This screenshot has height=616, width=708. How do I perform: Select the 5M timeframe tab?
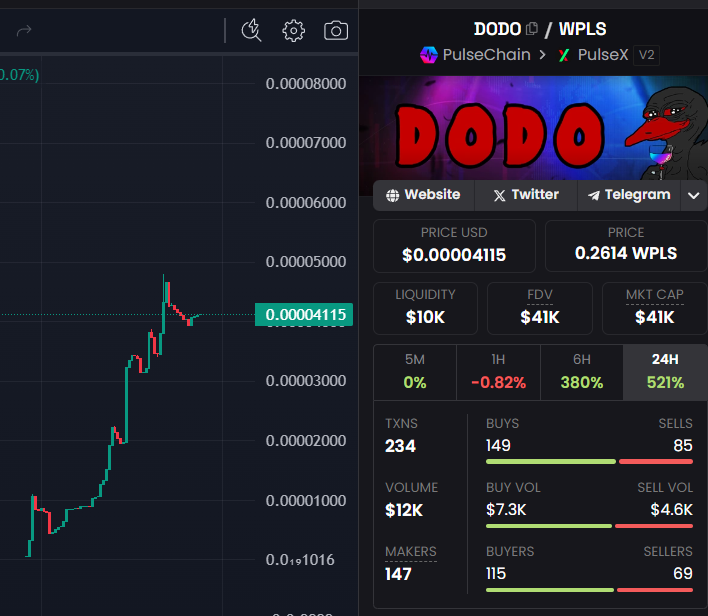[x=415, y=372]
